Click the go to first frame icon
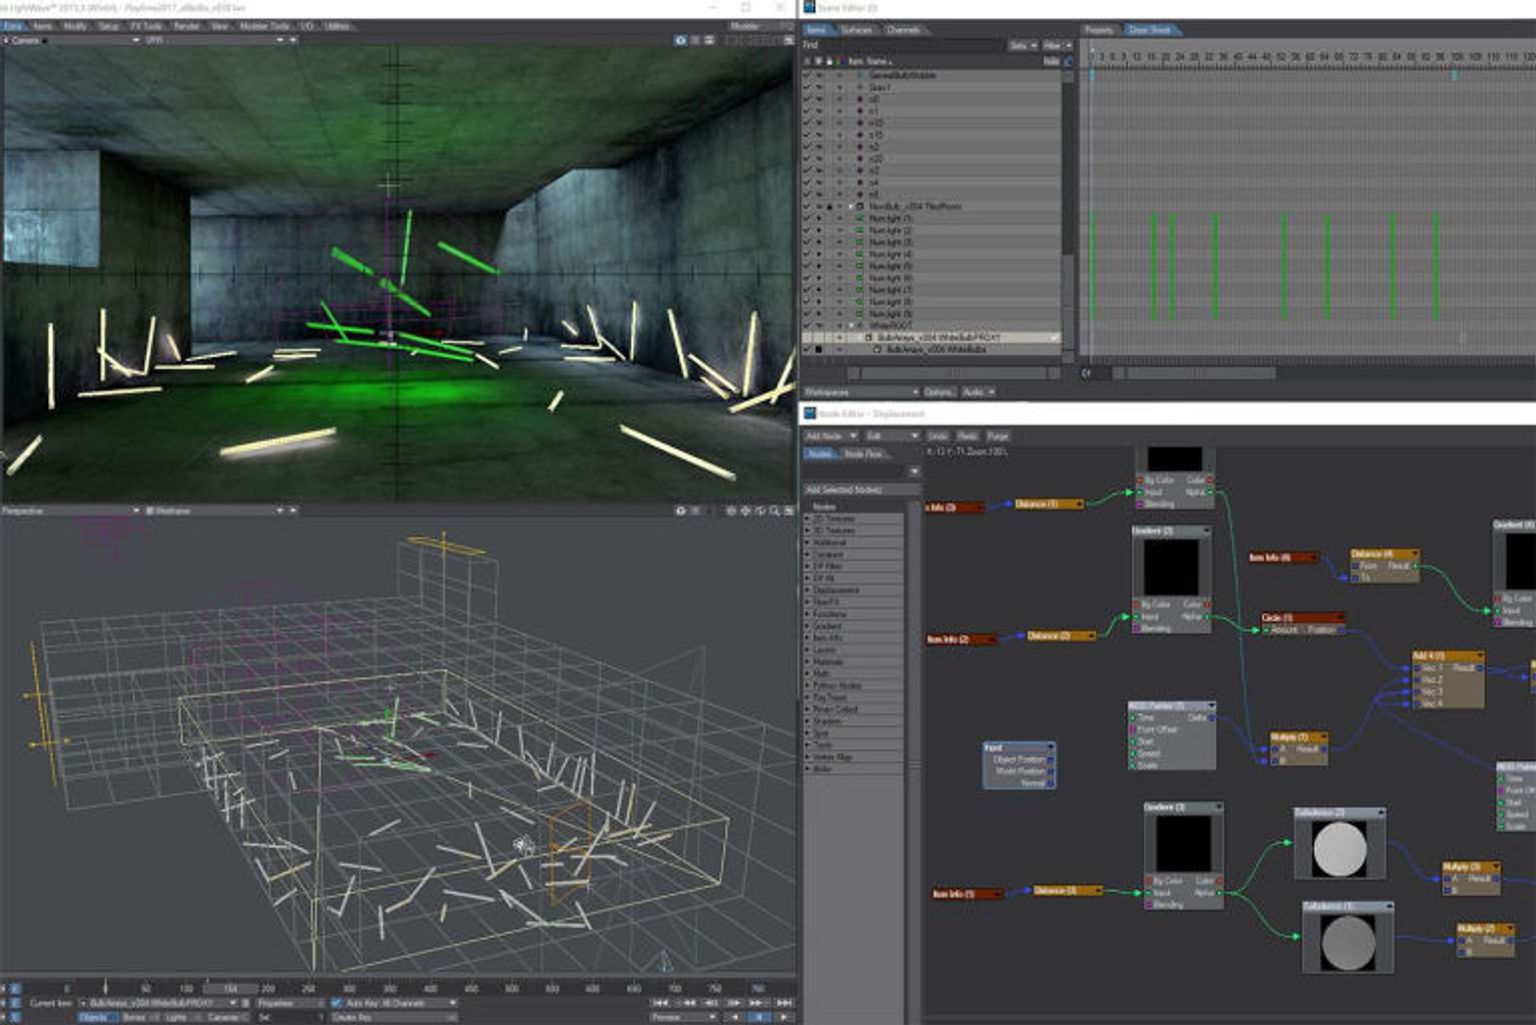Screen dimensions: 1536x1025 [661, 1002]
